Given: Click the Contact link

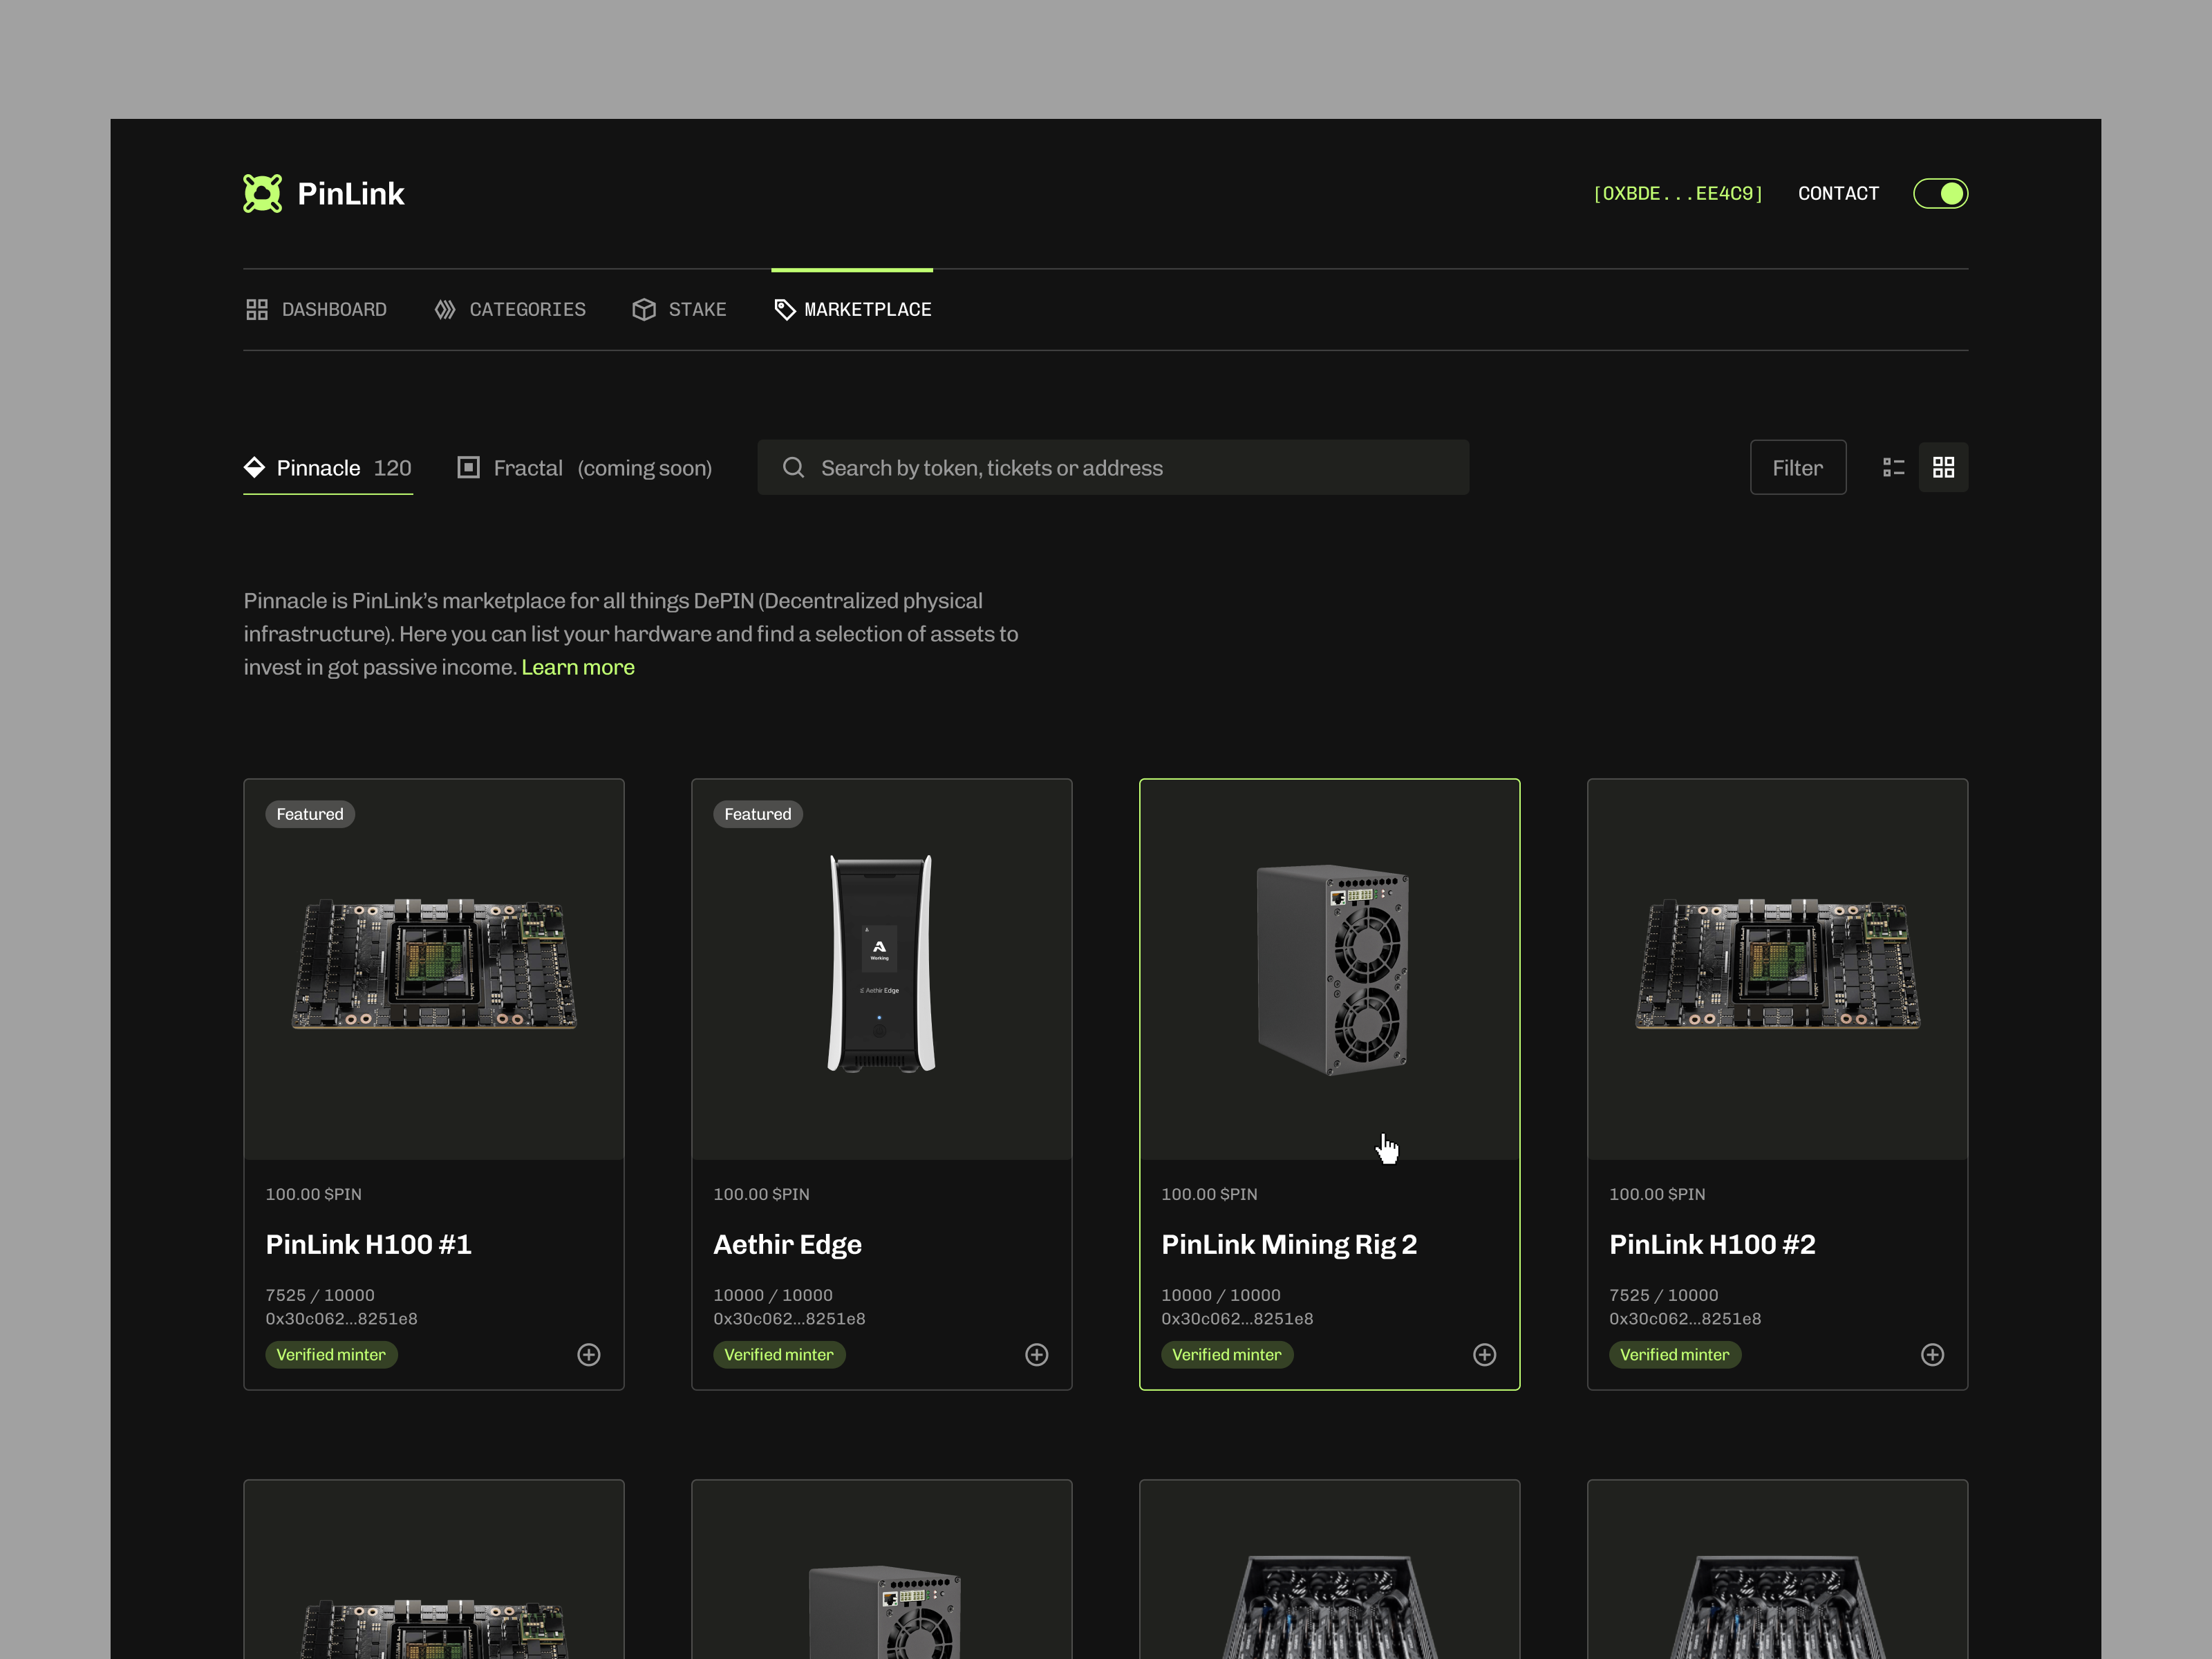Looking at the screenshot, I should [x=1838, y=192].
